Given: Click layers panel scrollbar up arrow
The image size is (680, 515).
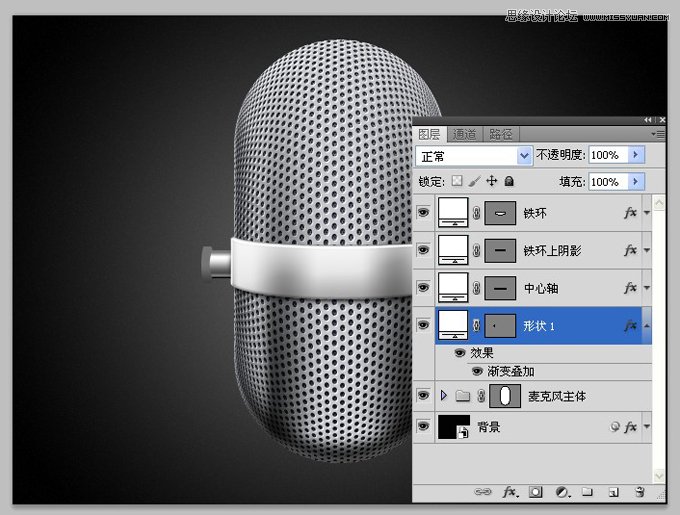Looking at the screenshot, I should [x=659, y=203].
